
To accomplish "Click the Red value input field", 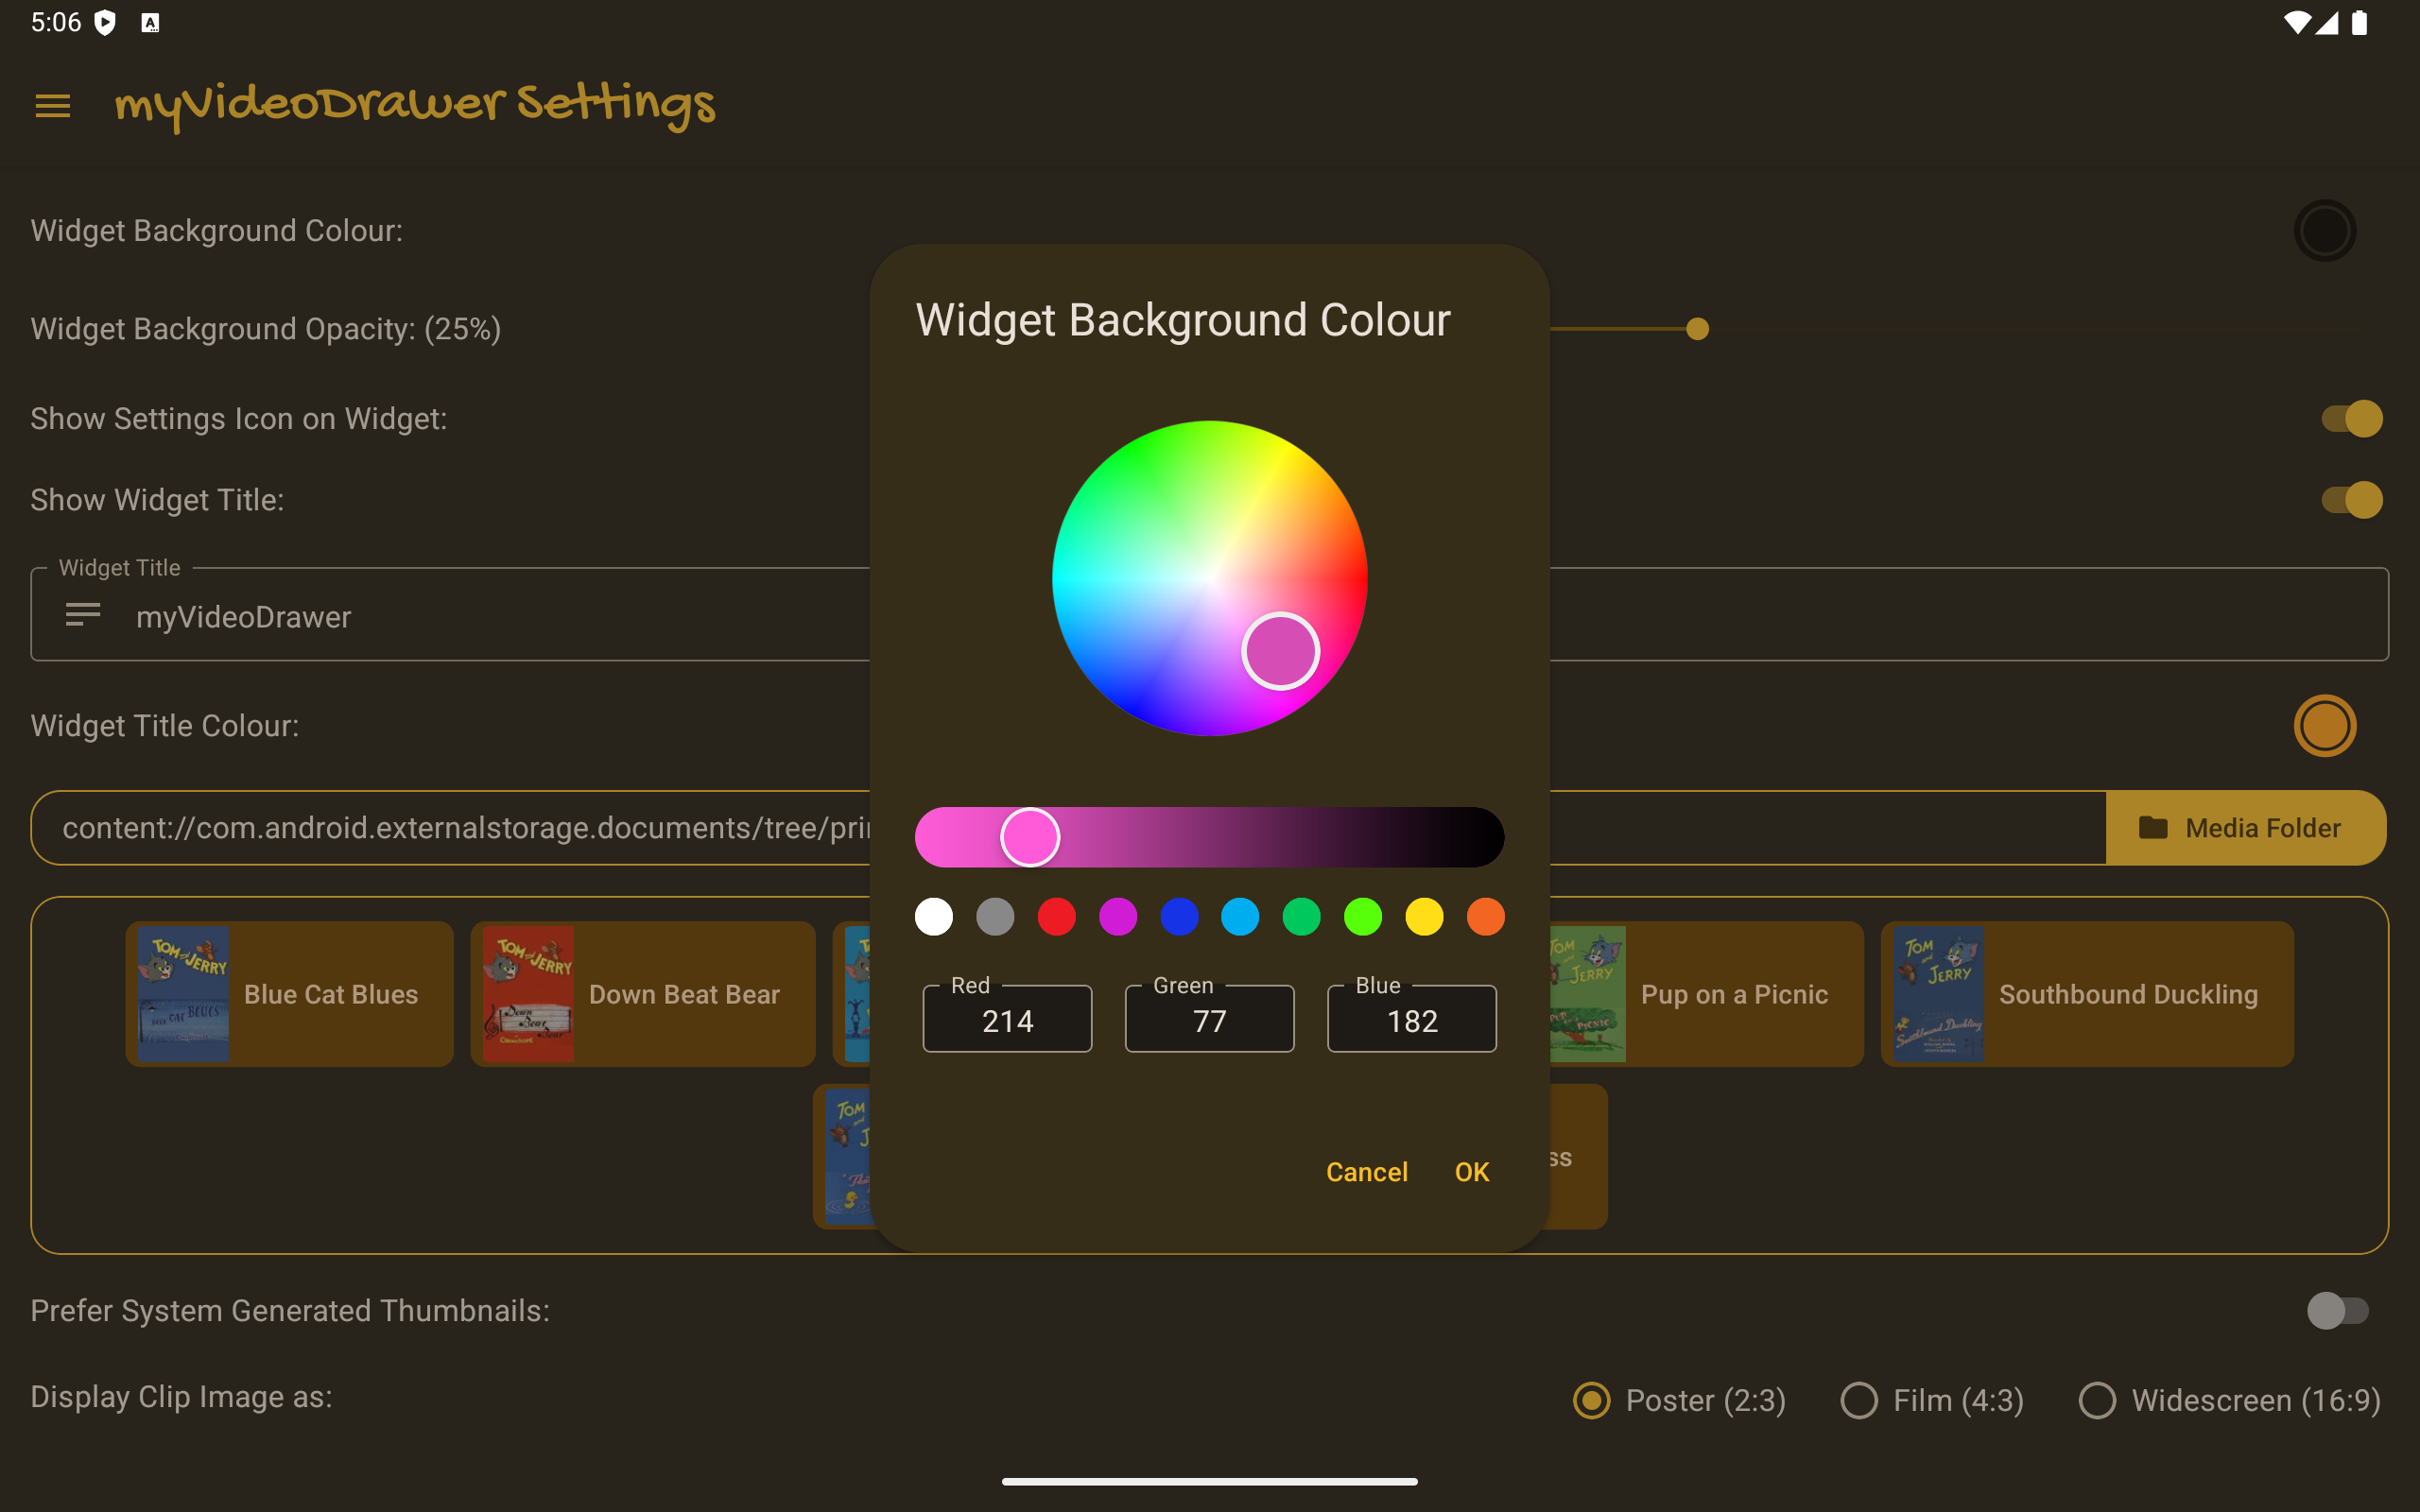I will (1007, 1021).
